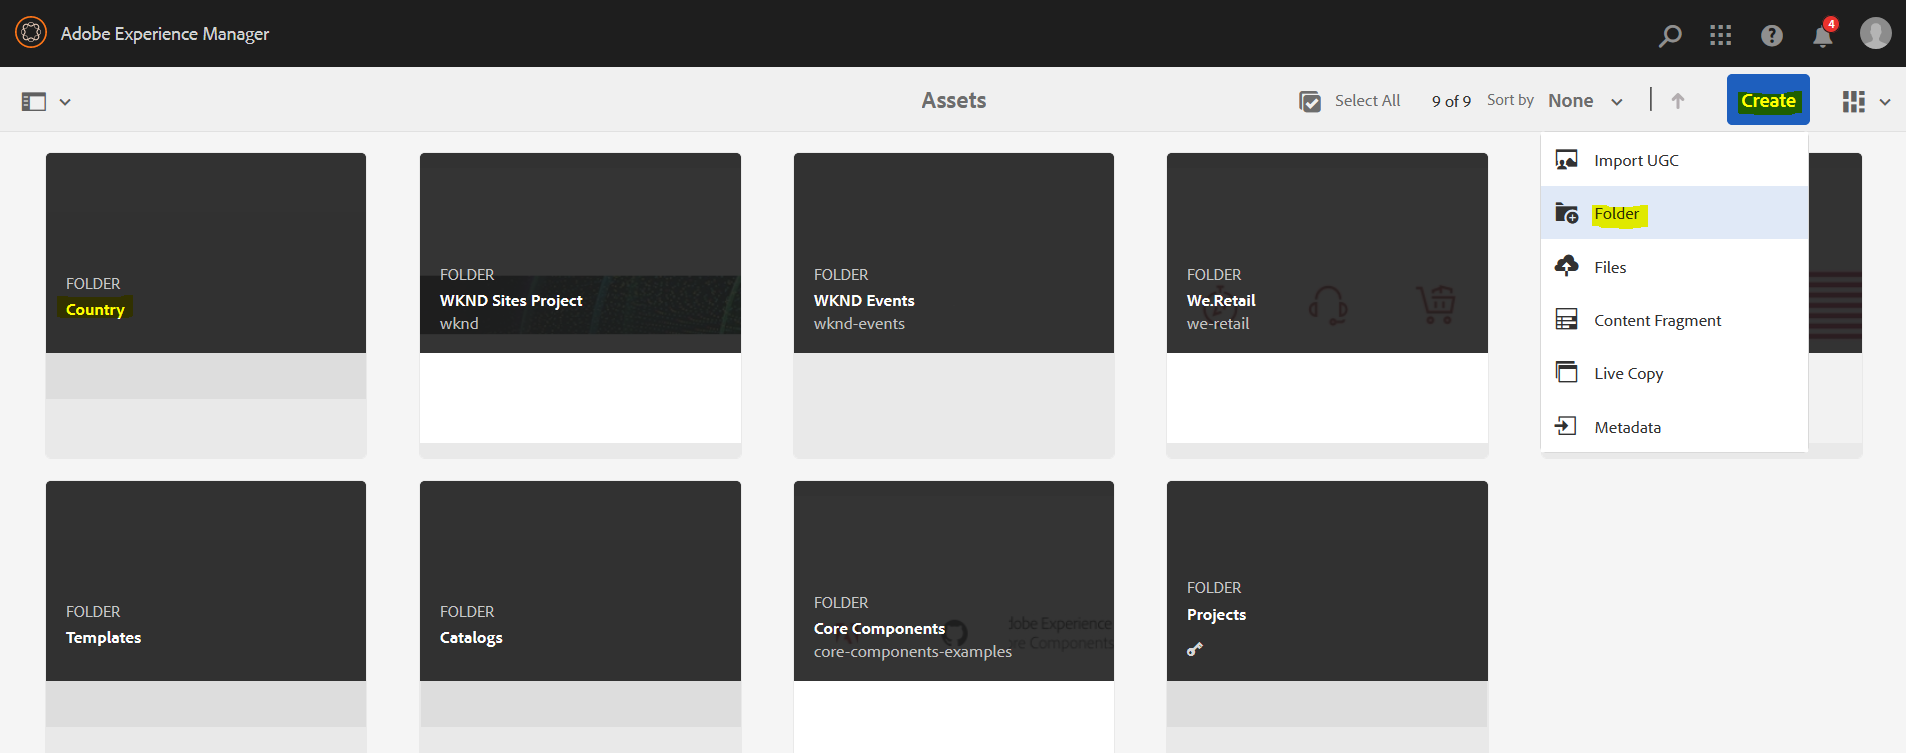Open the WKND Events folder card
The width and height of the screenshot is (1906, 753).
click(954, 305)
